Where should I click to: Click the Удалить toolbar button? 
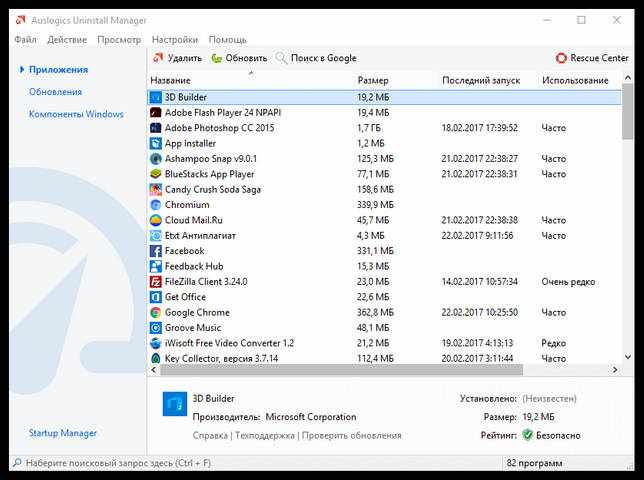click(x=177, y=58)
